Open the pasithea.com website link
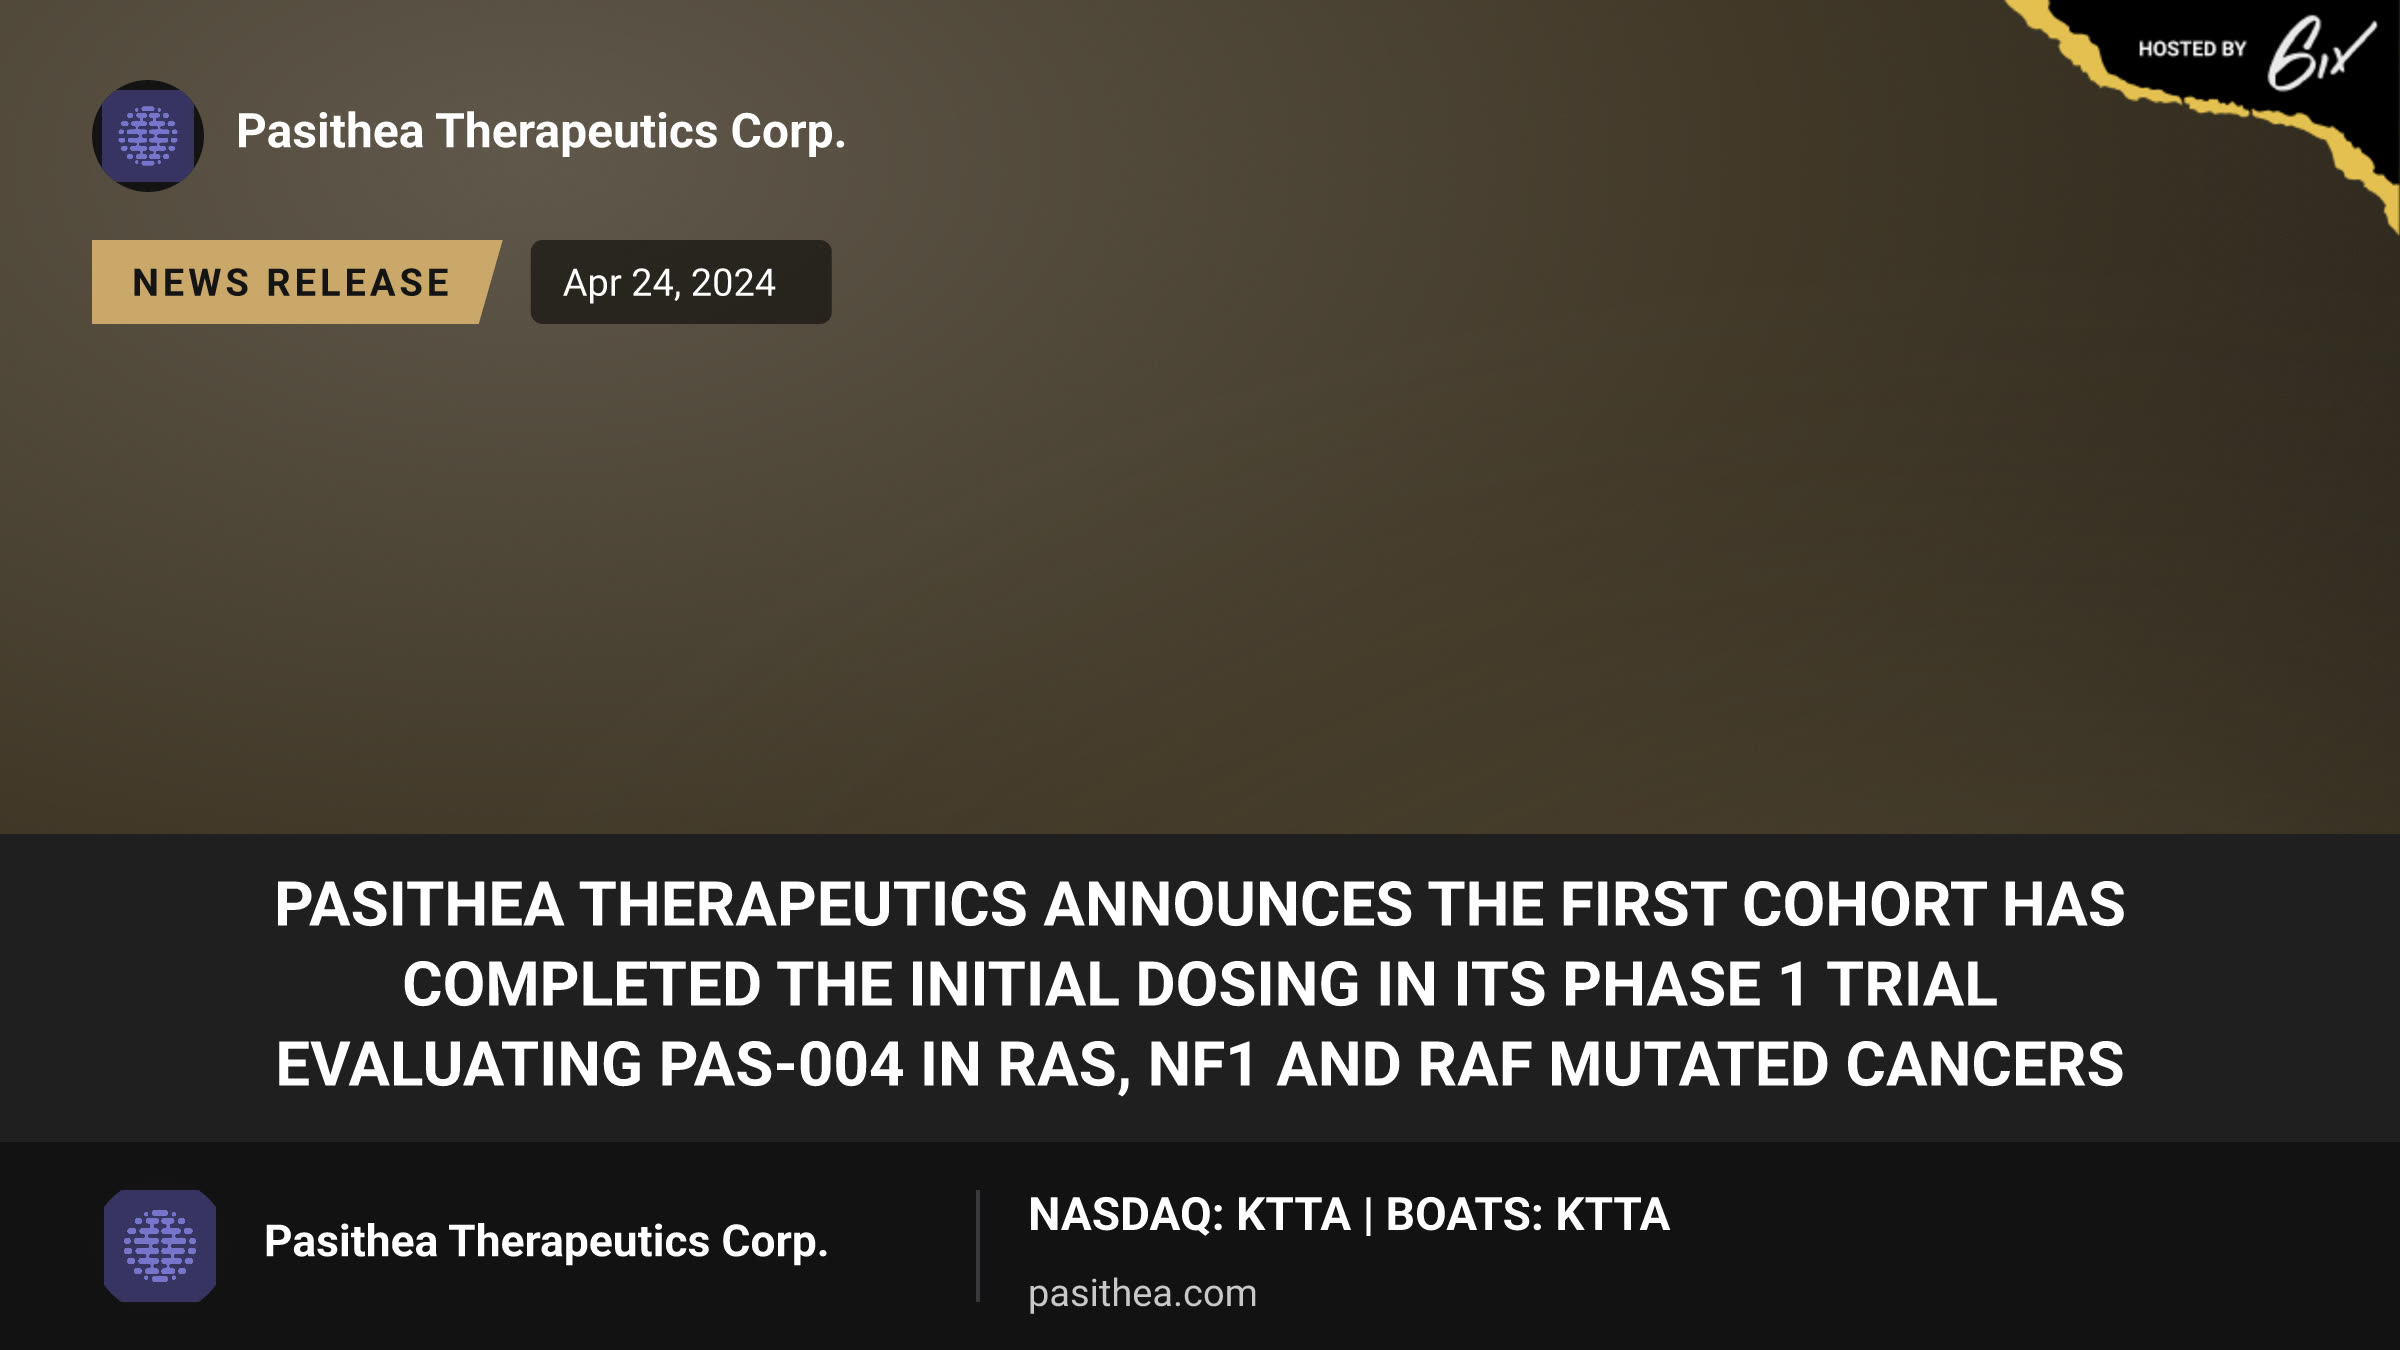This screenshot has height=1350, width=2400. (1142, 1293)
